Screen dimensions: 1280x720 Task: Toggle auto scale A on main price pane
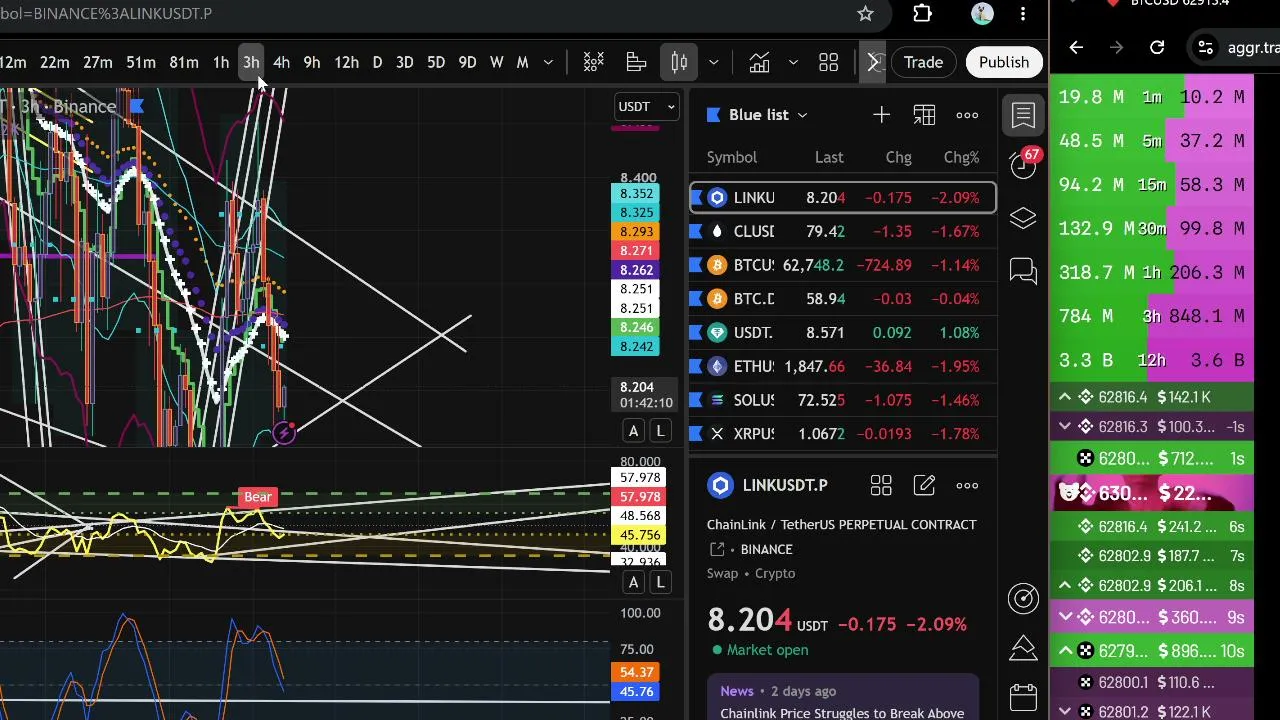point(633,431)
